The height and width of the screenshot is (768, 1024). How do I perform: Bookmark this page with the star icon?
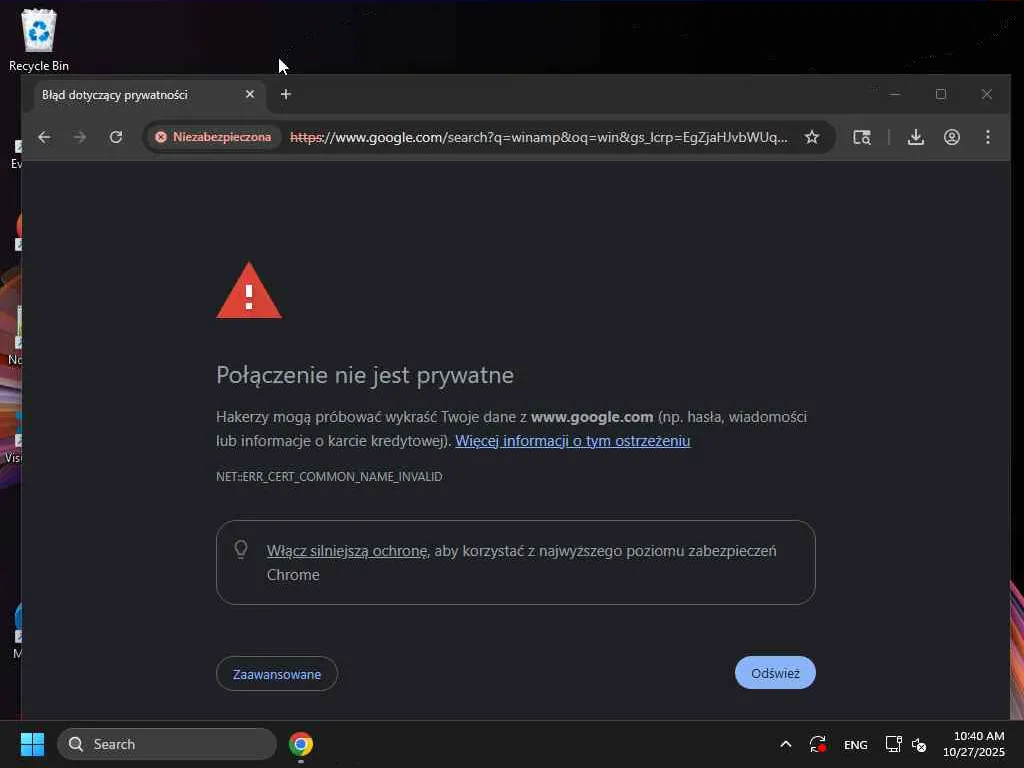[812, 137]
